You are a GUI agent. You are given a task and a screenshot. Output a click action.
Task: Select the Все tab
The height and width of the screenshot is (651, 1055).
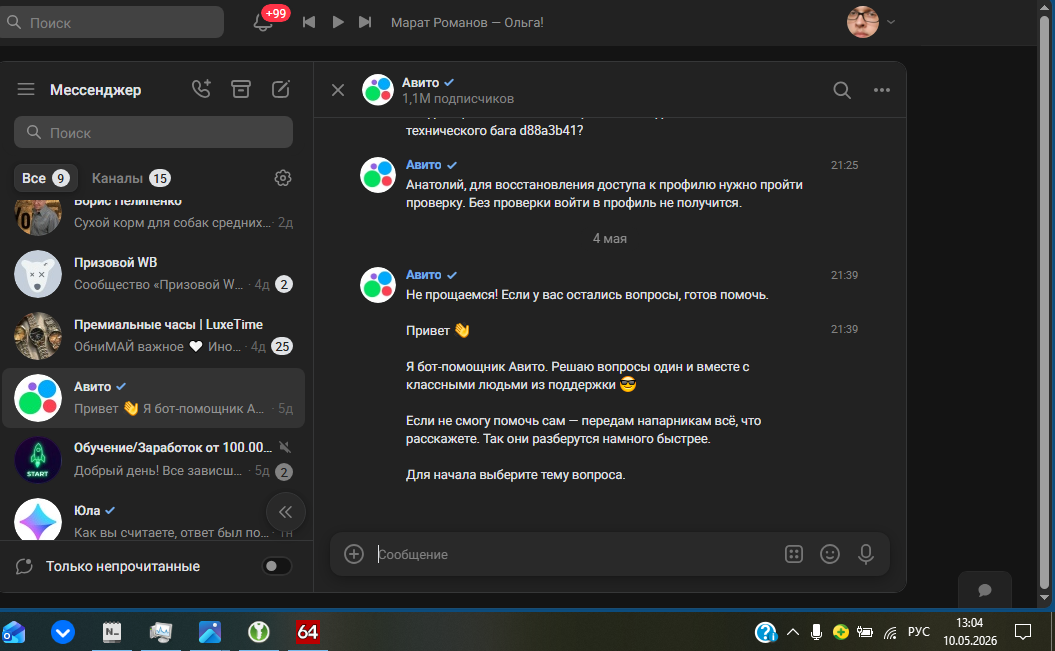click(45, 178)
